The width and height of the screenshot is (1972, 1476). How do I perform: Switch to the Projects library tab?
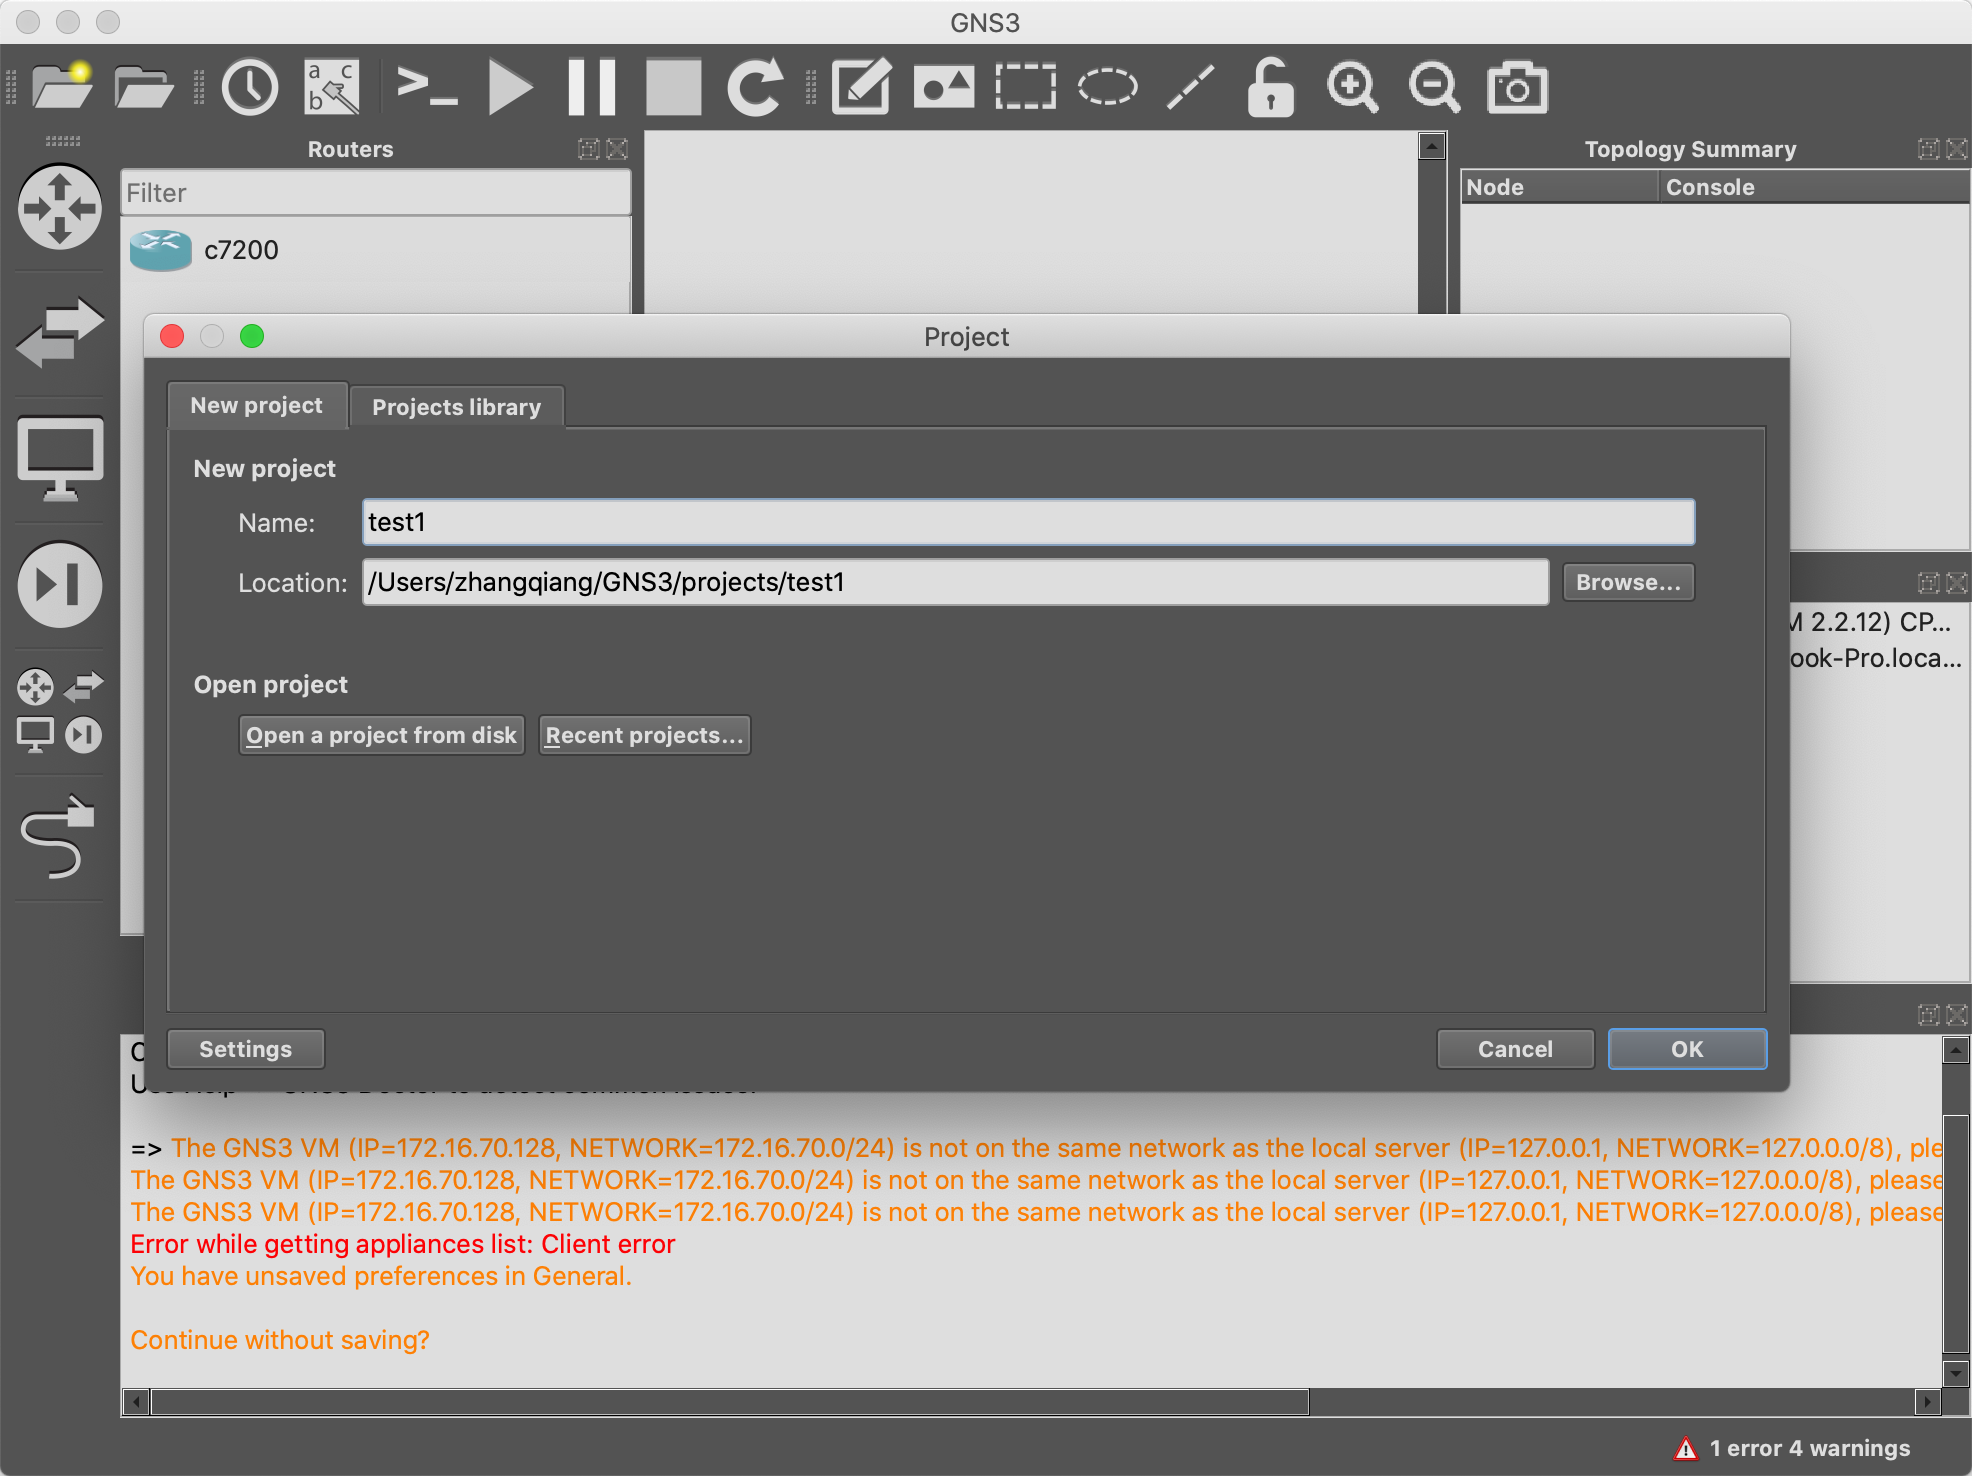coord(456,407)
